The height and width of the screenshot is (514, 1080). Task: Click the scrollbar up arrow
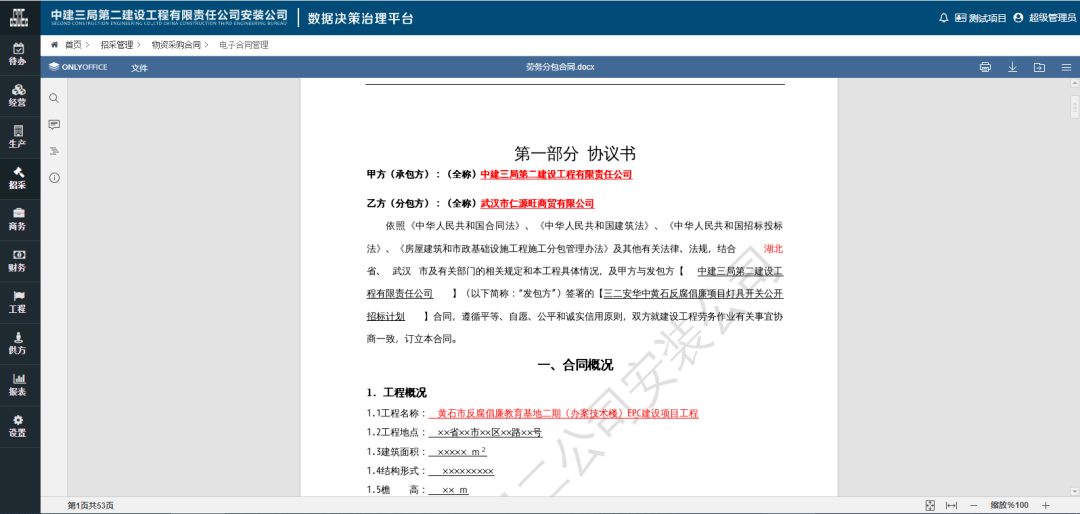coord(1074,83)
